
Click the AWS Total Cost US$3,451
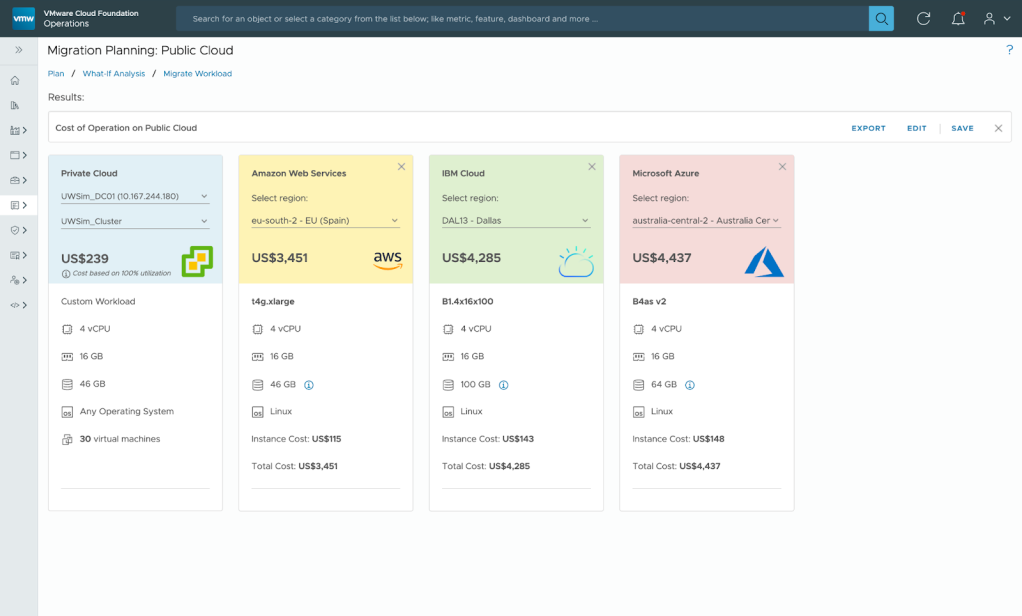295,466
